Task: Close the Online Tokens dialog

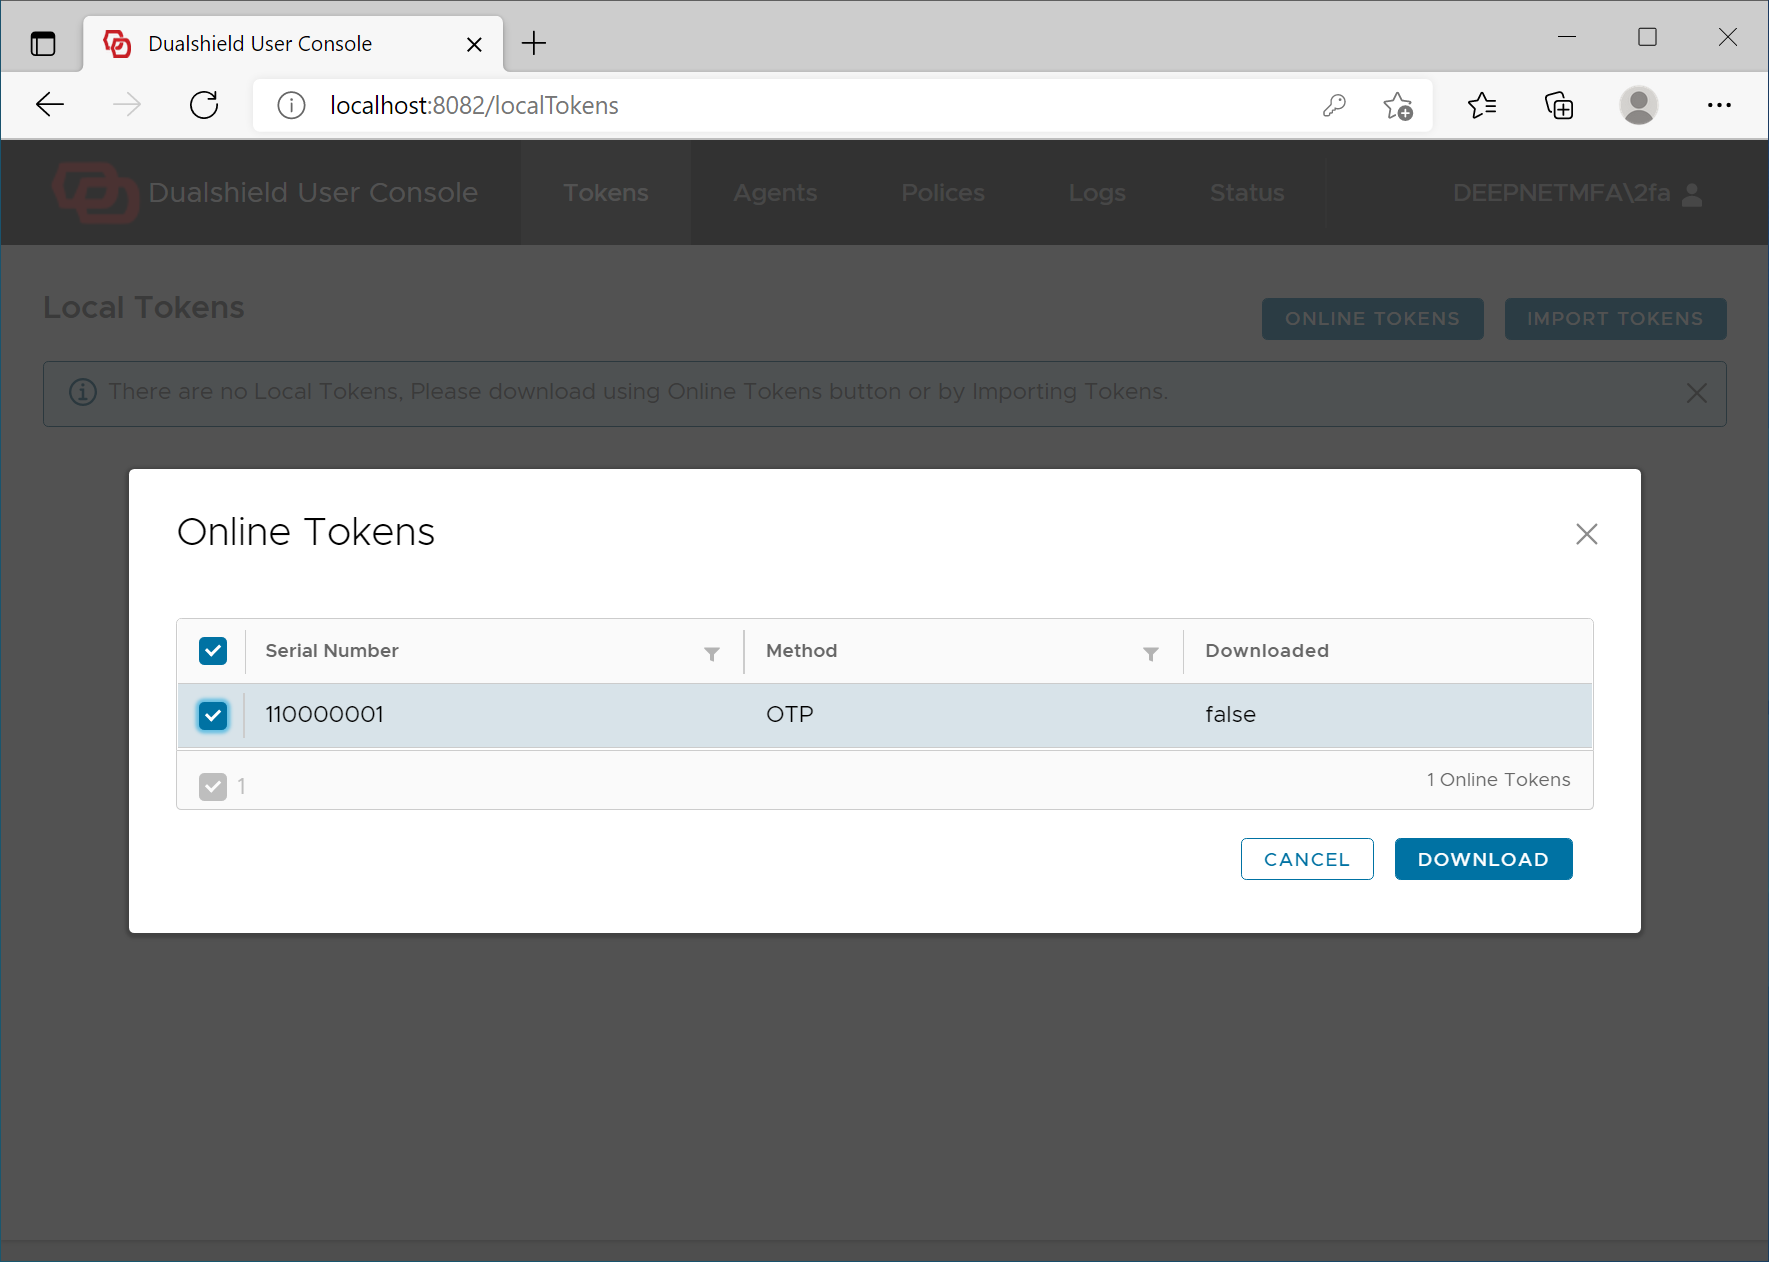Action: point(1586,534)
